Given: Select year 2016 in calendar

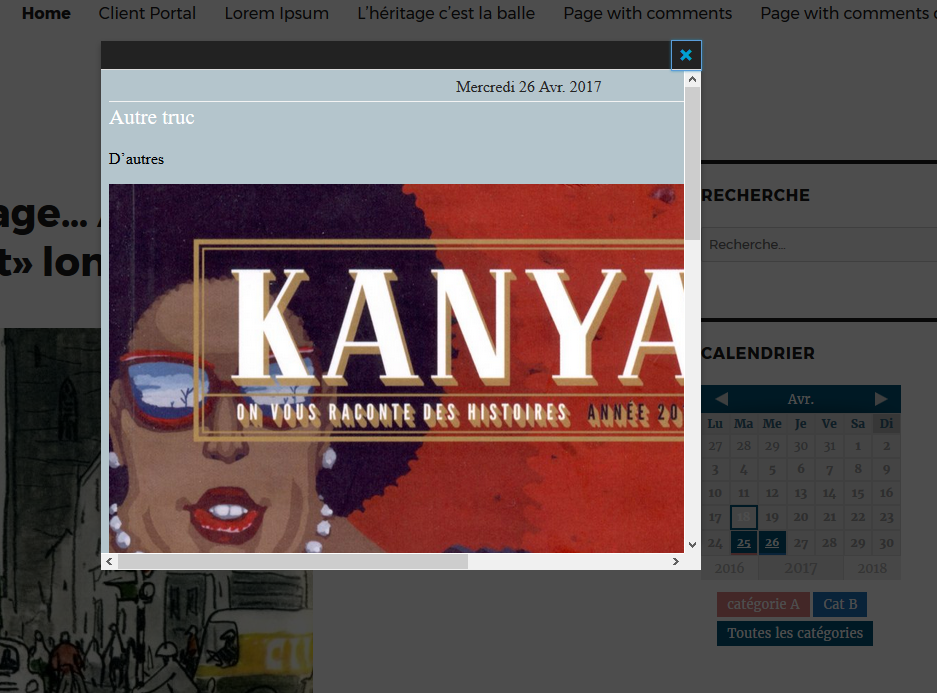Looking at the screenshot, I should click(x=730, y=568).
